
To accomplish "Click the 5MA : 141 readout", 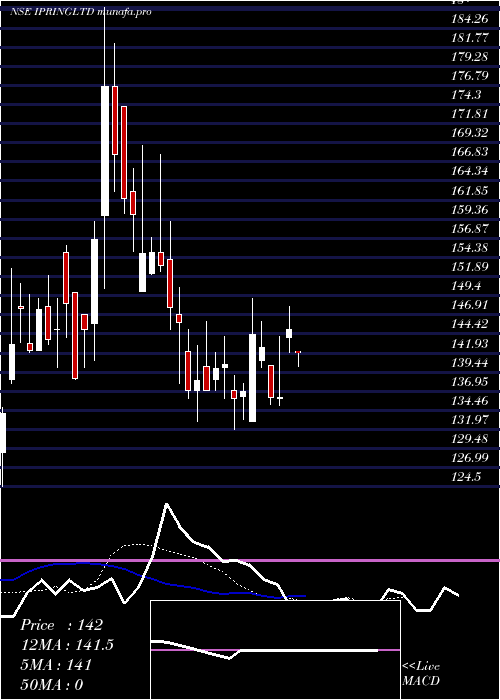I will (x=56, y=665).
